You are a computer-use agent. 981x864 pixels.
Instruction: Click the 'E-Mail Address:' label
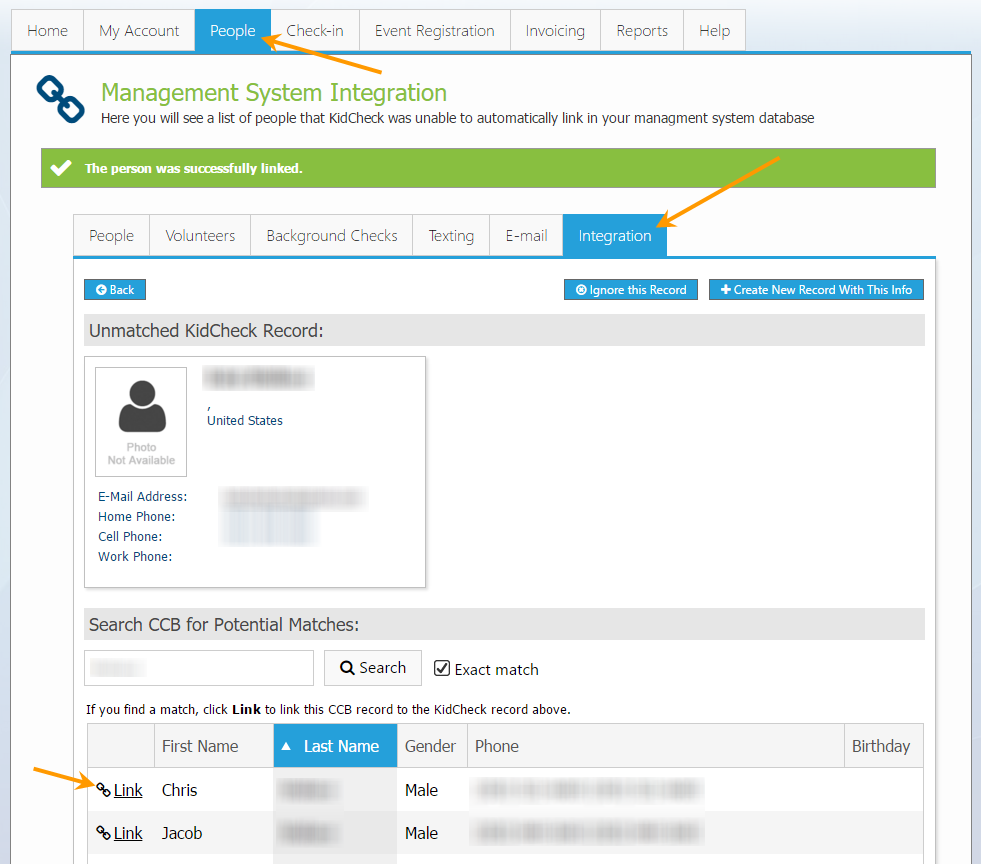(143, 496)
